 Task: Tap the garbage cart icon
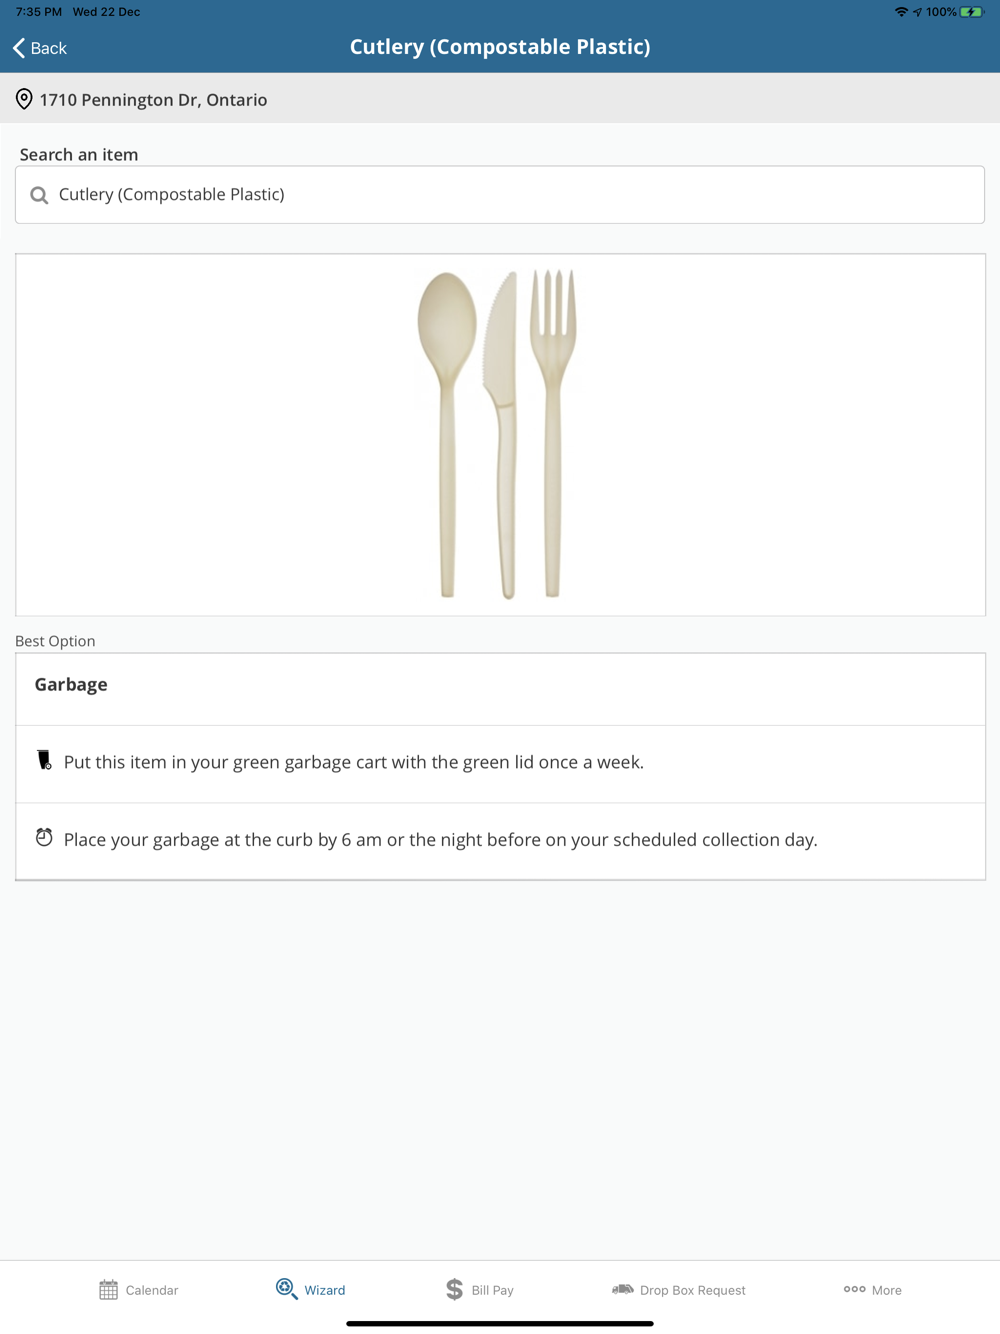pyautogui.click(x=44, y=761)
